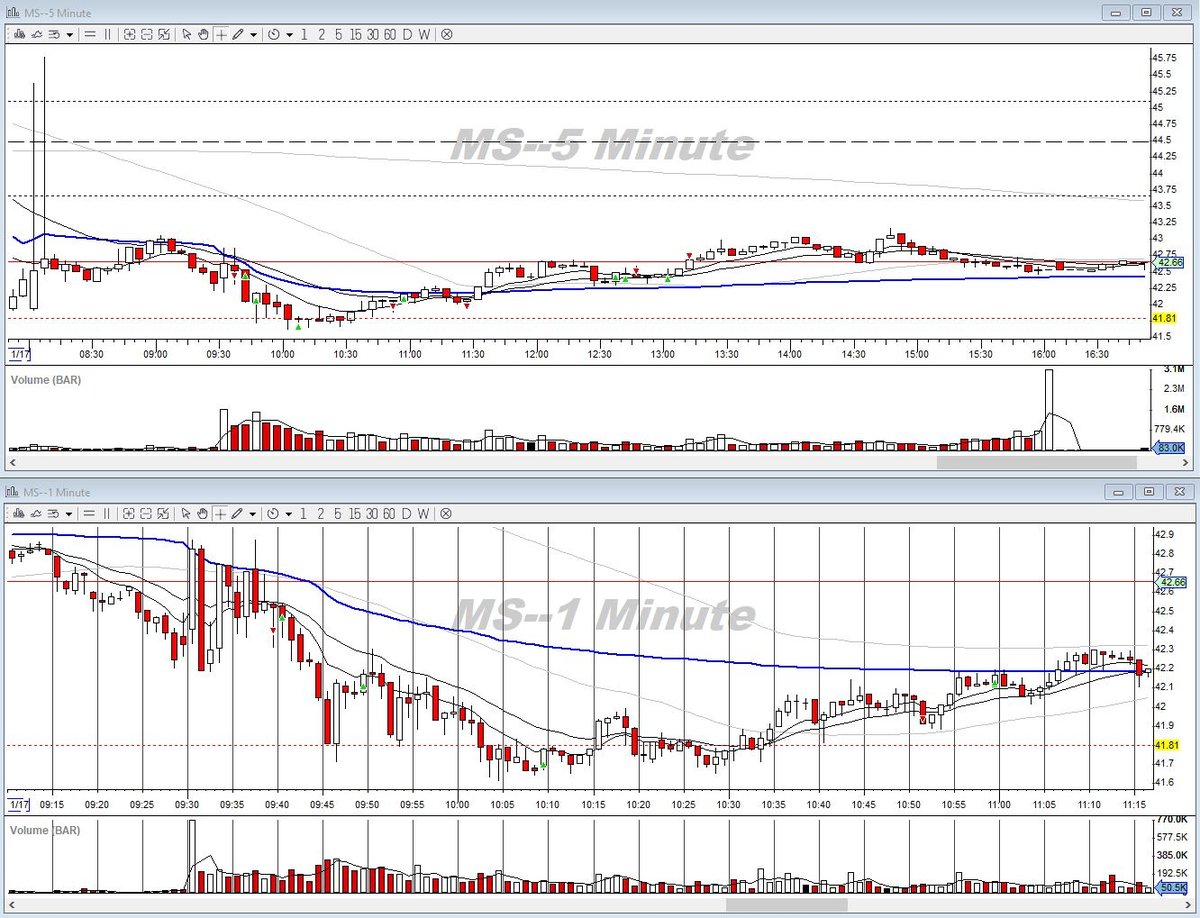
Task: Click zoom-in icon on the 5-minute chart toolbar
Action: (130, 34)
